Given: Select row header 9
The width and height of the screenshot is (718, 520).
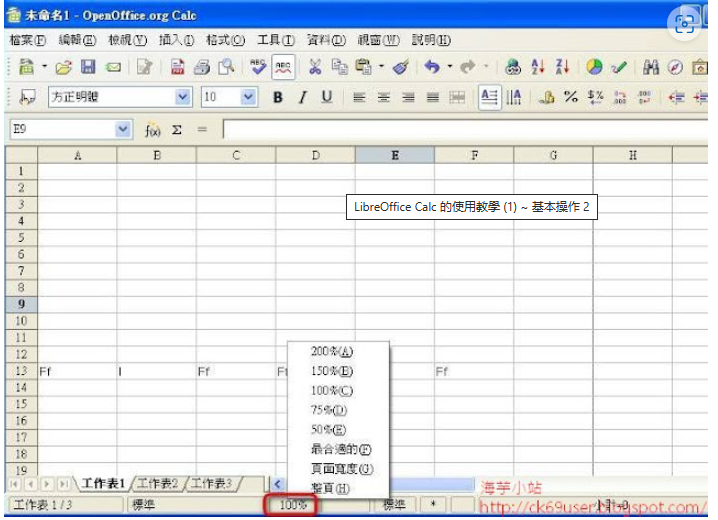Looking at the screenshot, I should [21, 304].
